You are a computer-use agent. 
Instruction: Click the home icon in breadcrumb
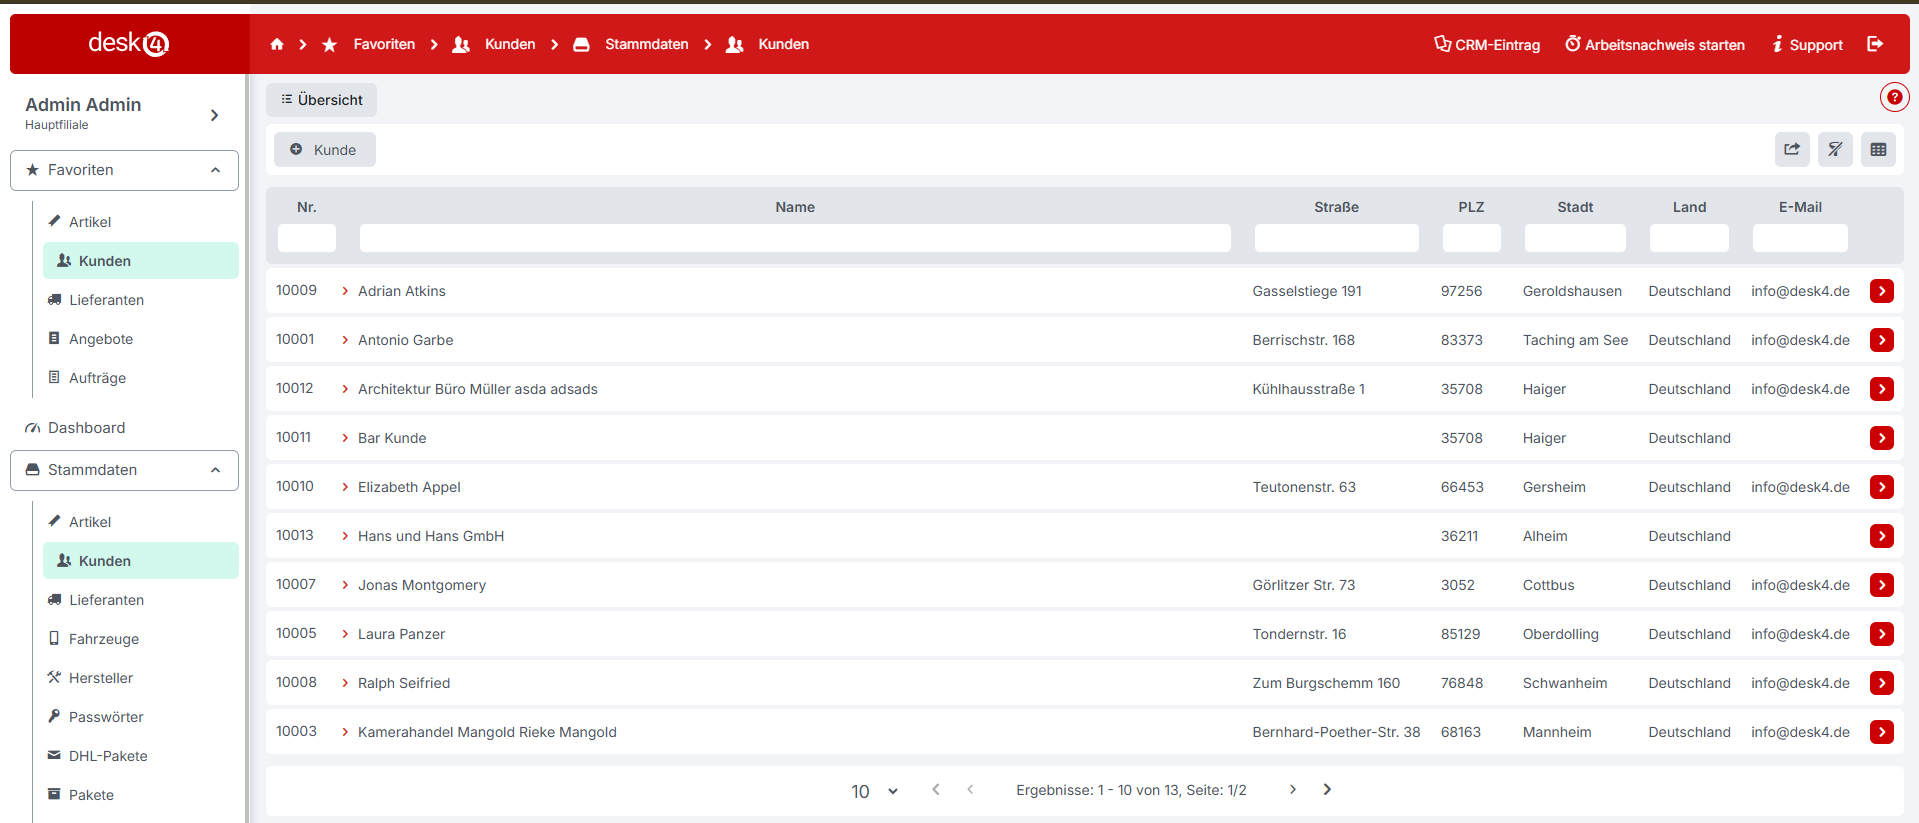[277, 44]
